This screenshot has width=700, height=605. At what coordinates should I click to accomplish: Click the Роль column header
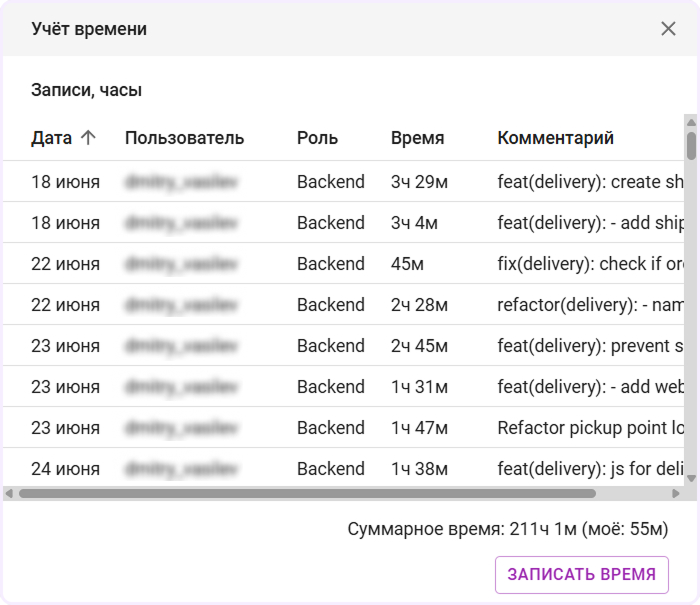click(317, 138)
